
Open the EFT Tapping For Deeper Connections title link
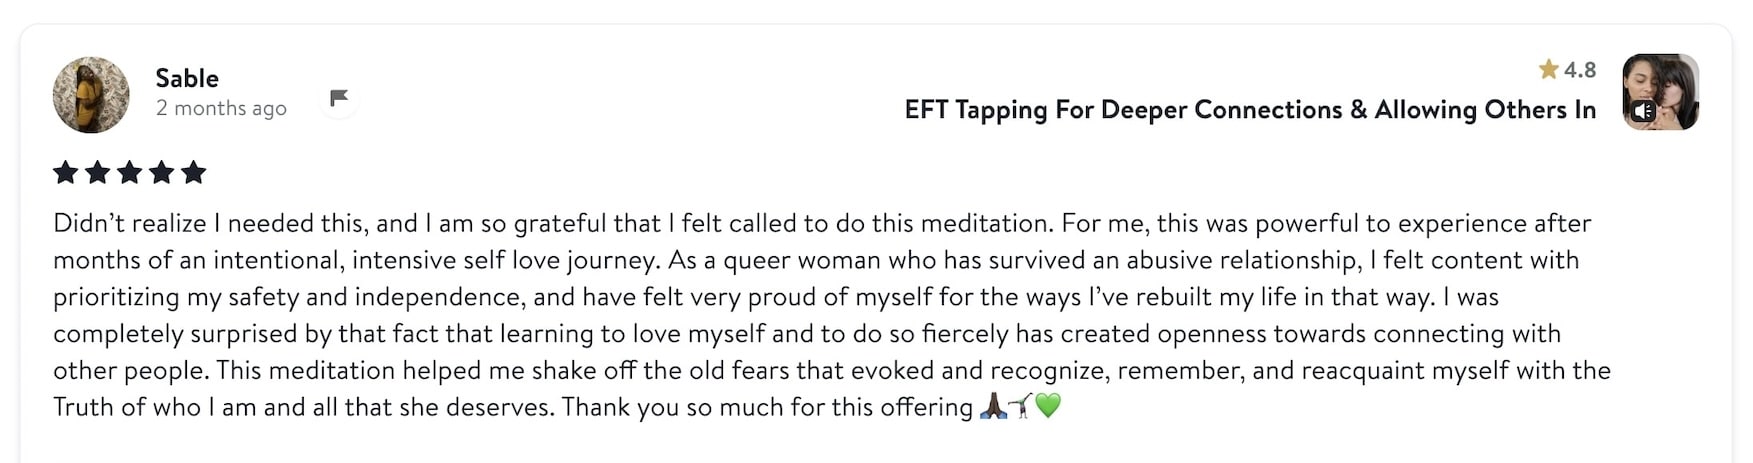(x=1250, y=110)
